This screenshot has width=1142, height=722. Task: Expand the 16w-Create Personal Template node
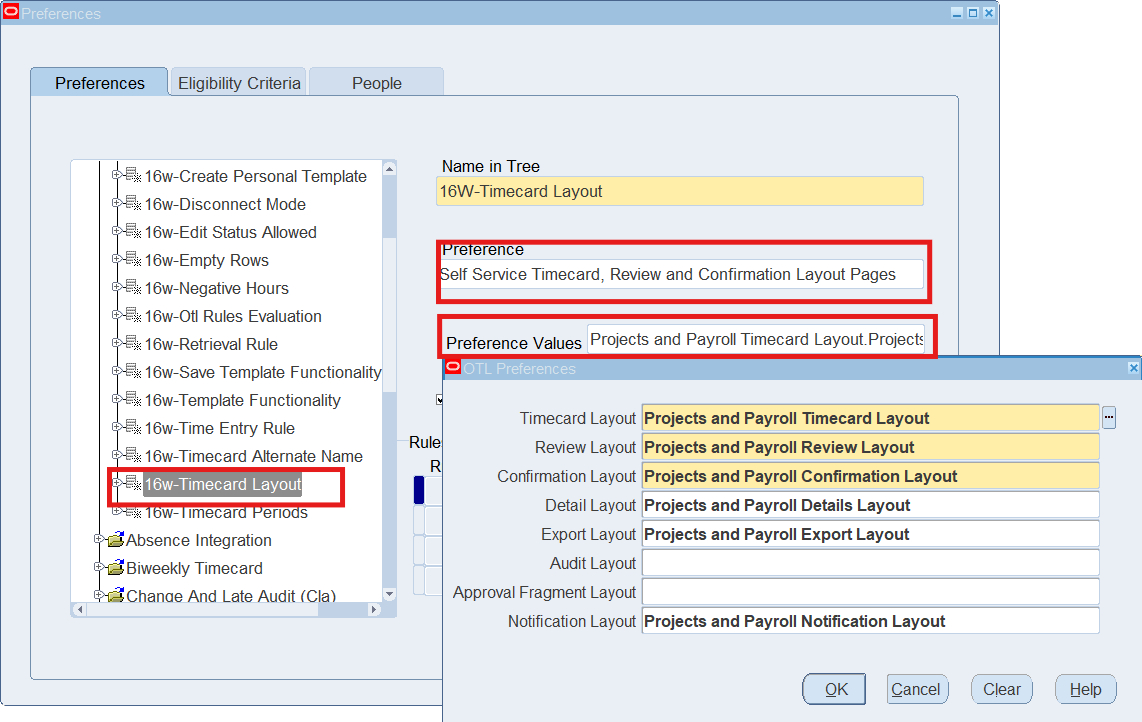[117, 175]
